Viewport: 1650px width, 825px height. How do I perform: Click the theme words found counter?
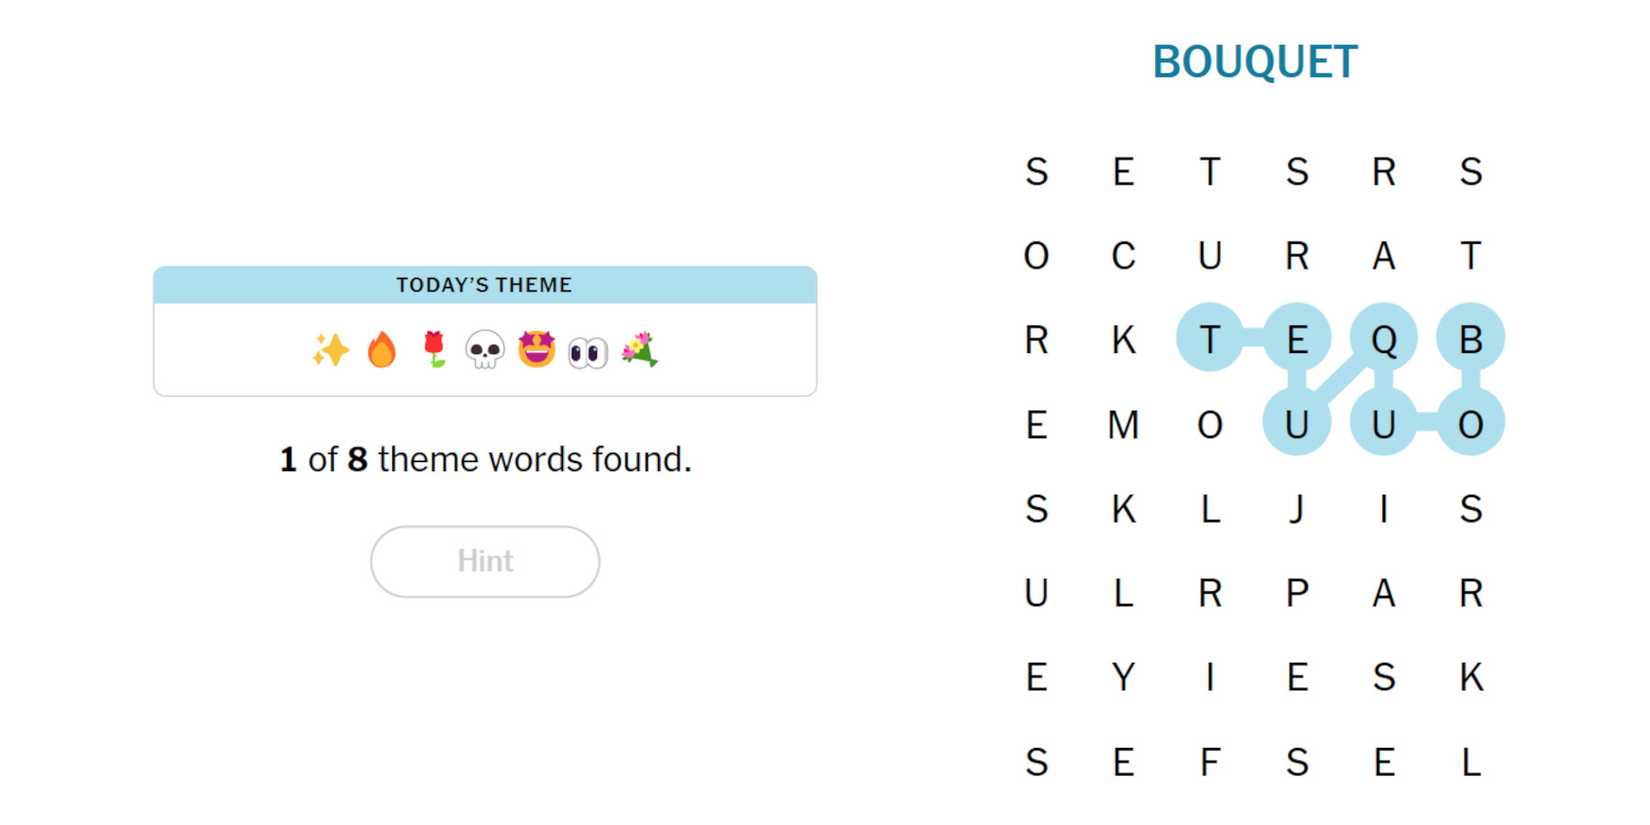click(x=485, y=459)
